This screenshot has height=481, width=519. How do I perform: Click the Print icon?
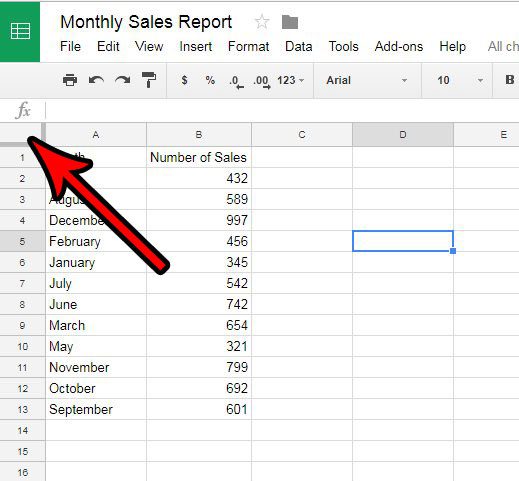(70, 80)
